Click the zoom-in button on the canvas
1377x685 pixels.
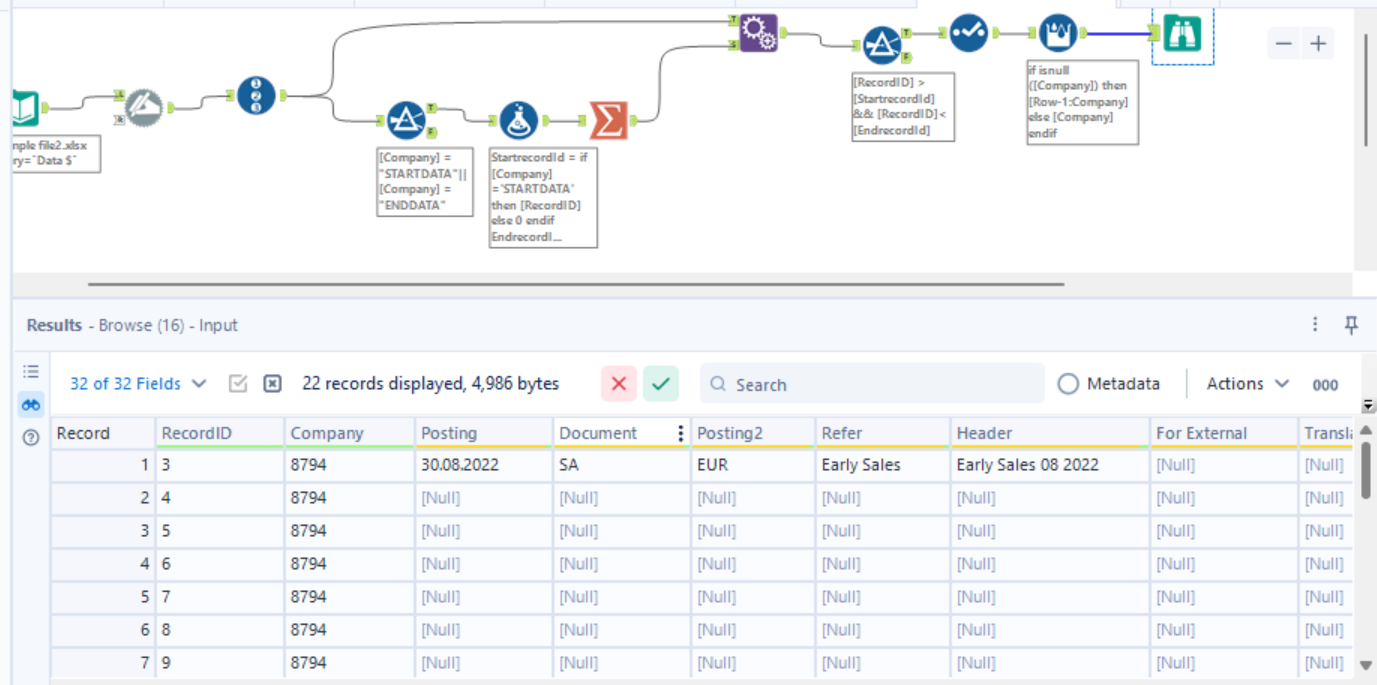pyautogui.click(x=1318, y=43)
